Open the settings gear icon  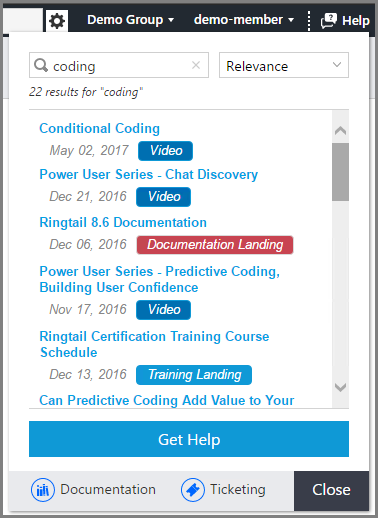tap(57, 21)
